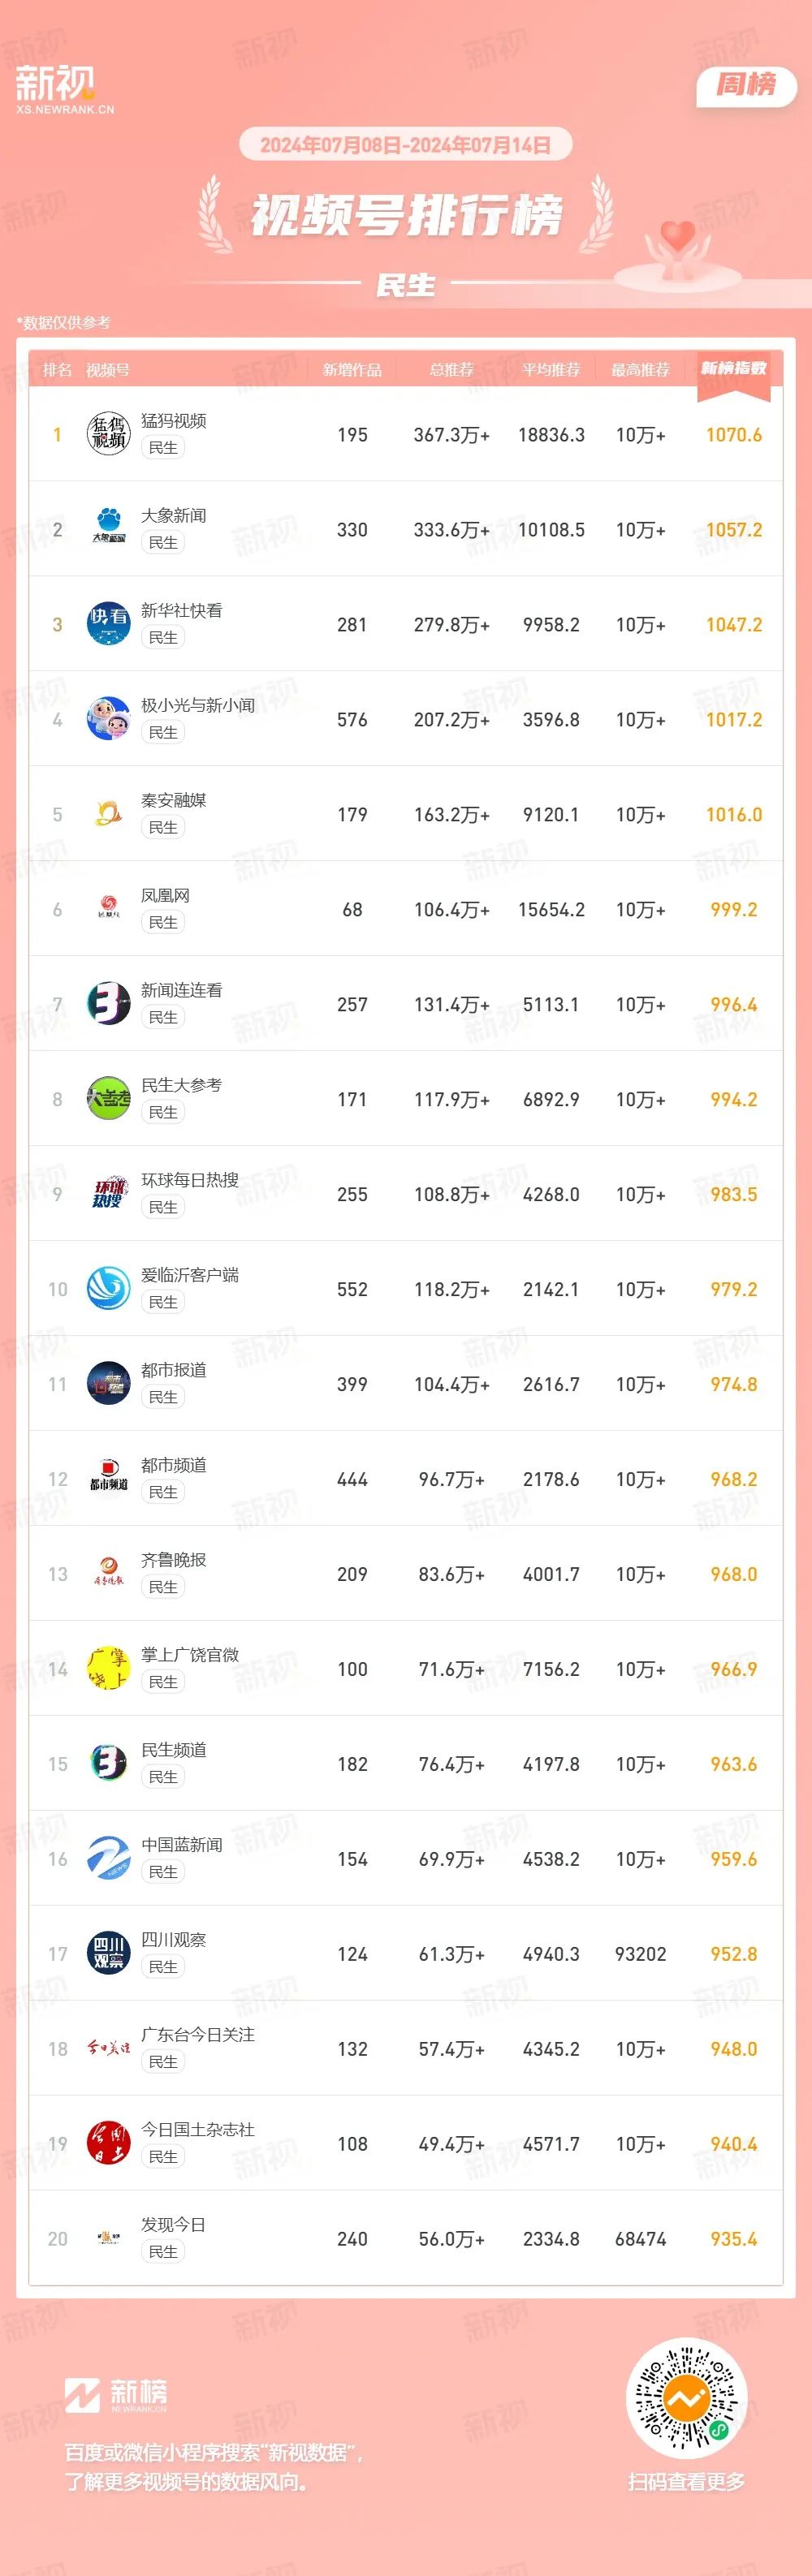The image size is (812, 2576).
Task: Open the 大象新闻 blue paw logo
Action: coord(108,529)
